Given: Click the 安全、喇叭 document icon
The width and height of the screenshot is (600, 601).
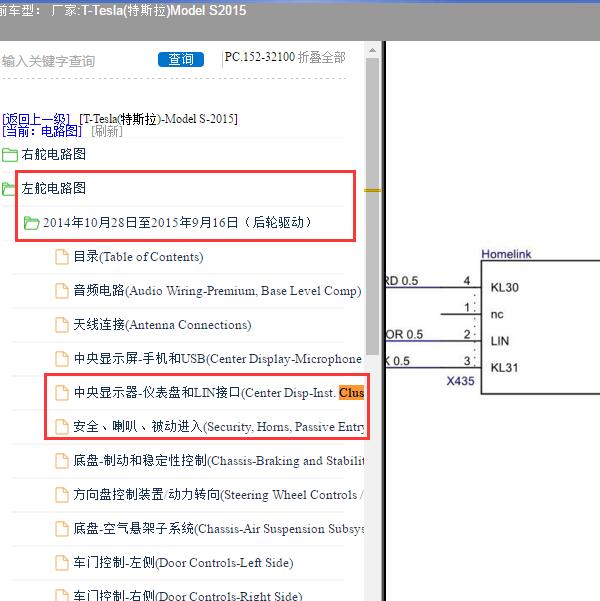Looking at the screenshot, I should coord(62,427).
